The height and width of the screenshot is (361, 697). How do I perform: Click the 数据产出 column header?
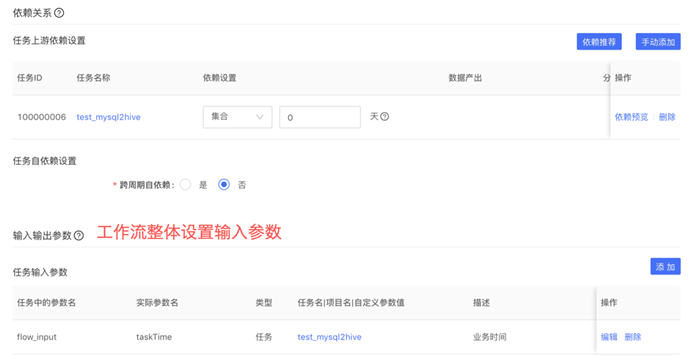pyautogui.click(x=465, y=78)
